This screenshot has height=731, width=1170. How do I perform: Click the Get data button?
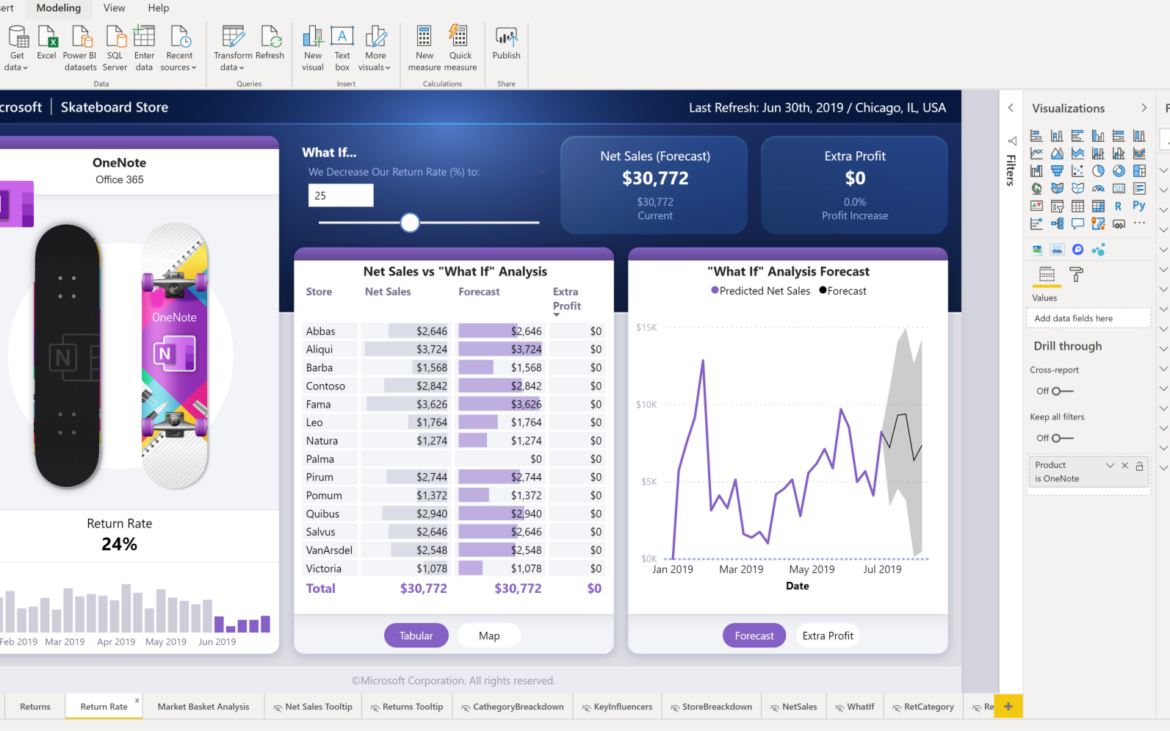pyautogui.click(x=16, y=48)
